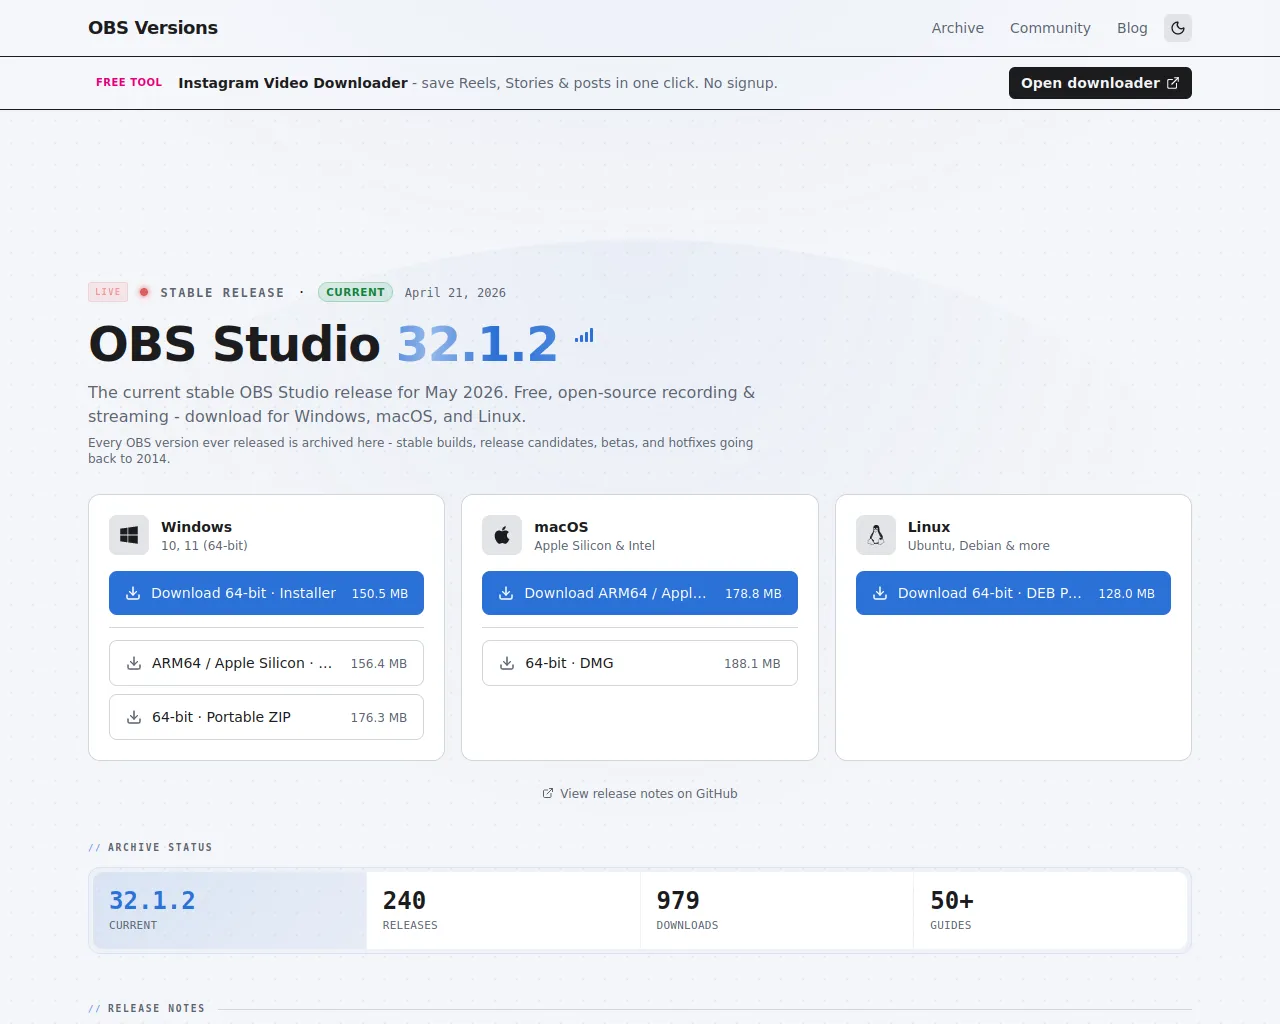Click the Linux penguin icon
1280x1024 pixels.
click(x=876, y=535)
